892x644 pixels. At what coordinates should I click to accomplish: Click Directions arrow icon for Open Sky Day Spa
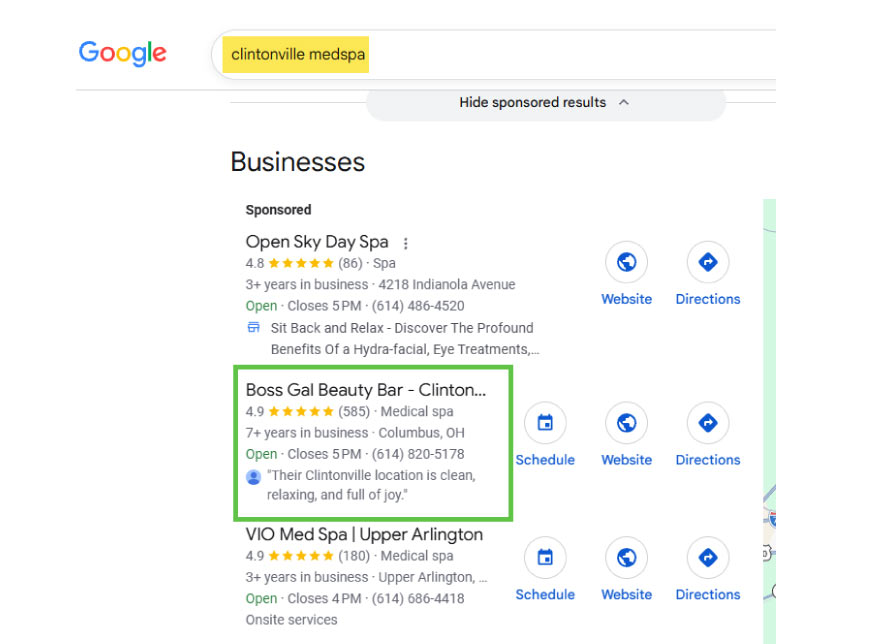(x=708, y=262)
